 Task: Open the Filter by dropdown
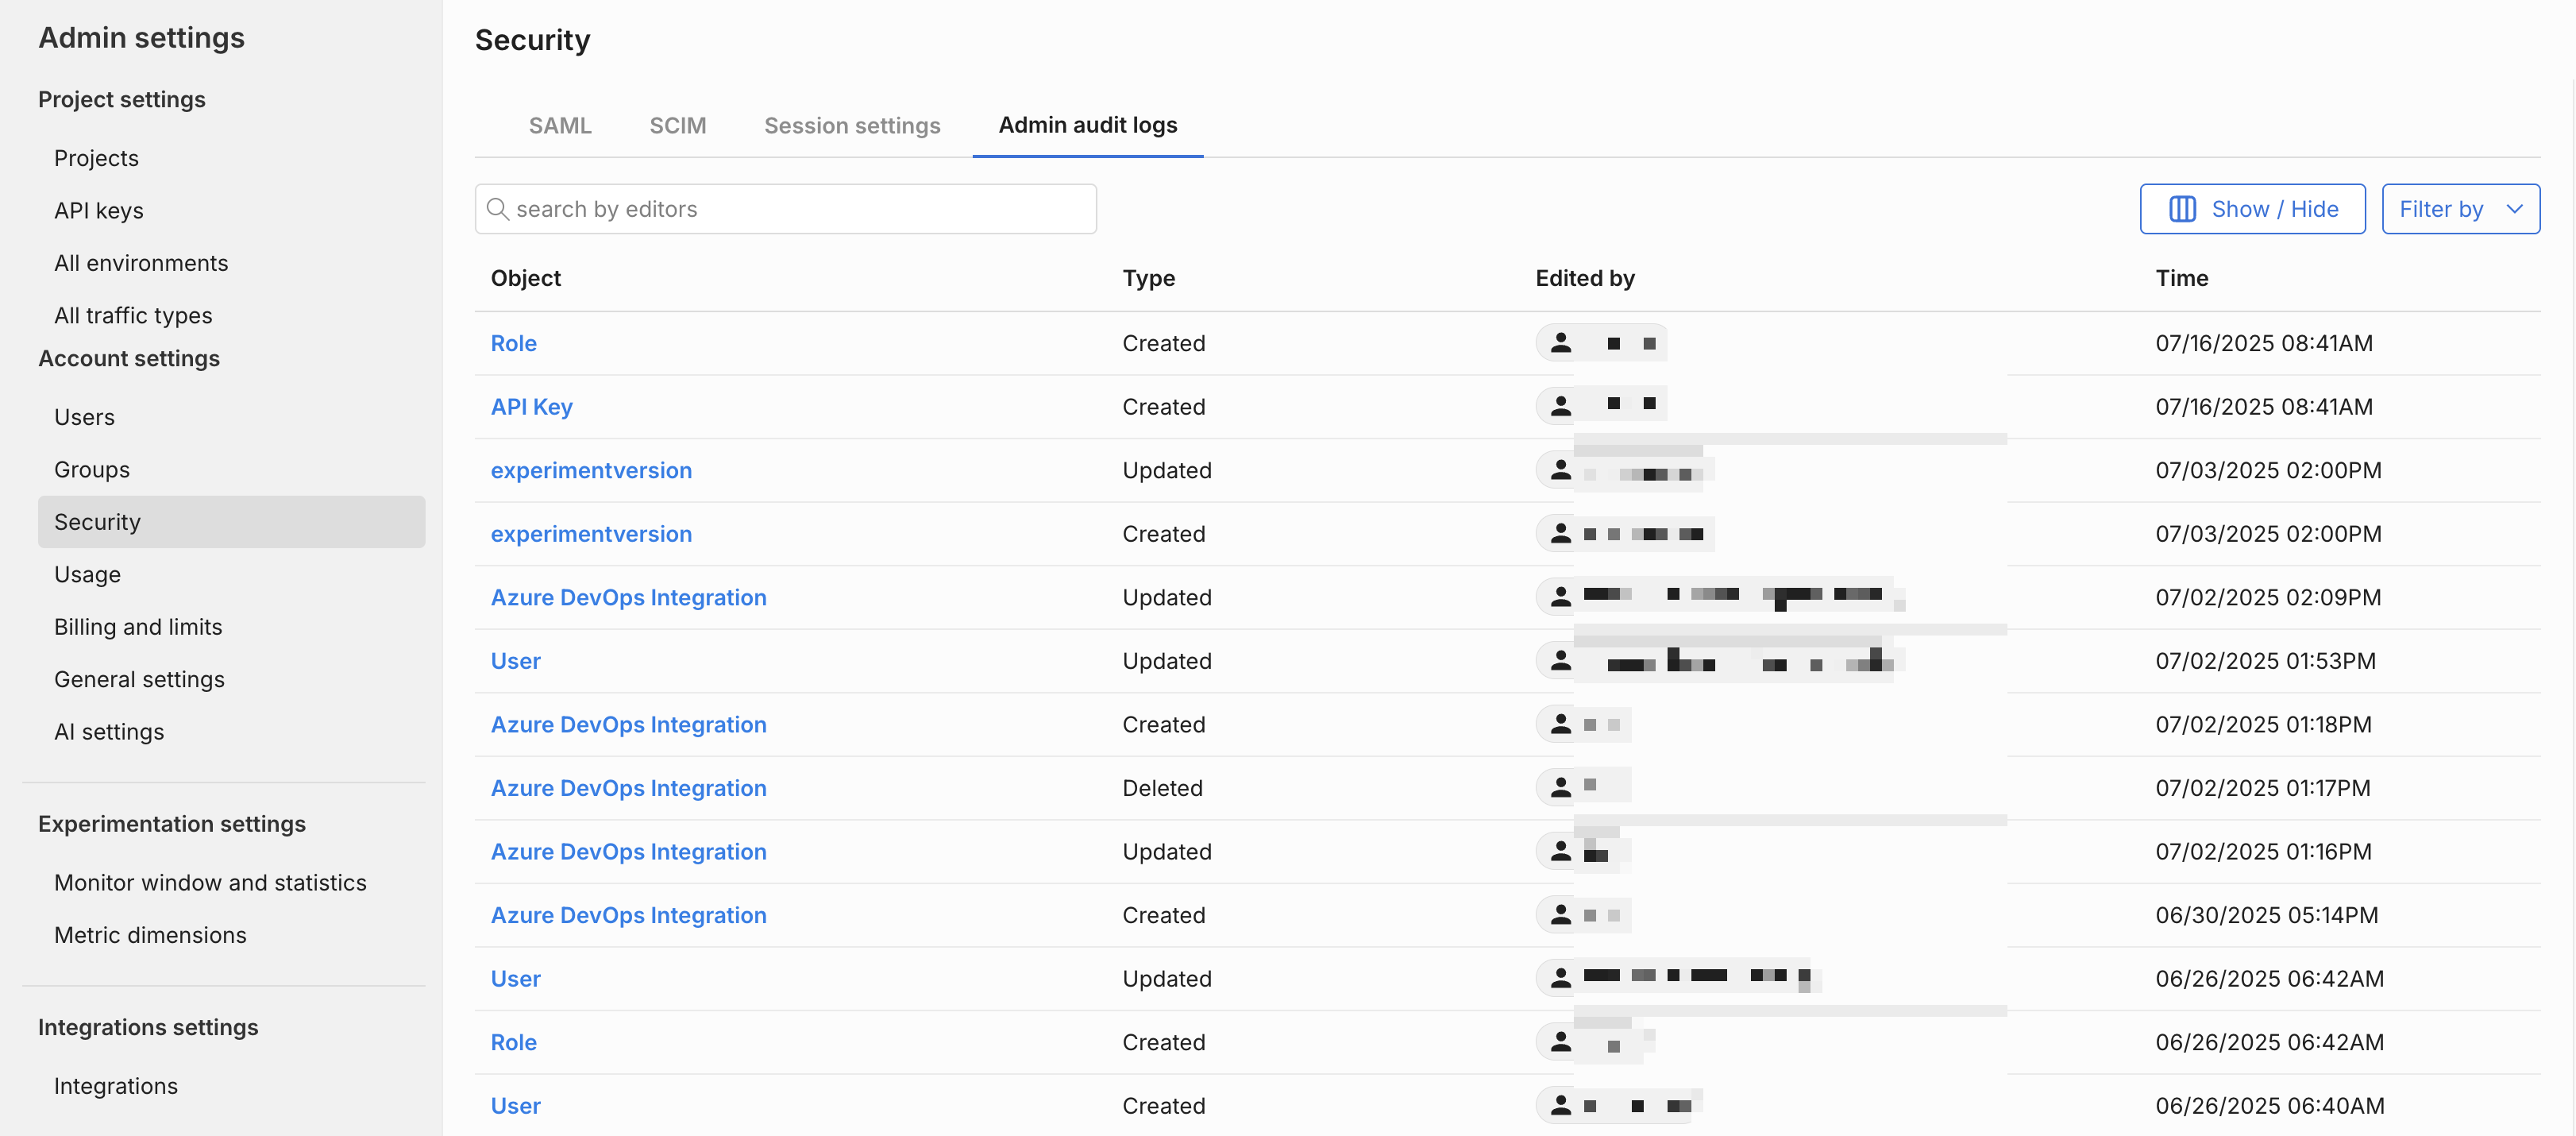click(x=2440, y=209)
